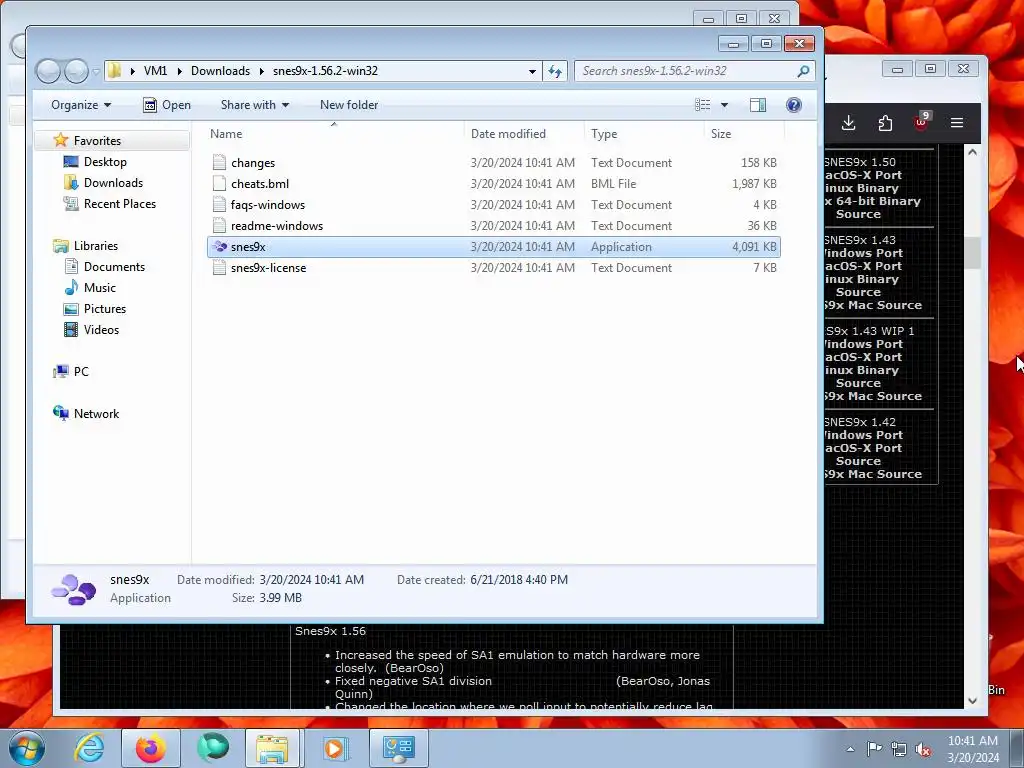Click the 10:41 AM taskbar clock

click(x=972, y=741)
